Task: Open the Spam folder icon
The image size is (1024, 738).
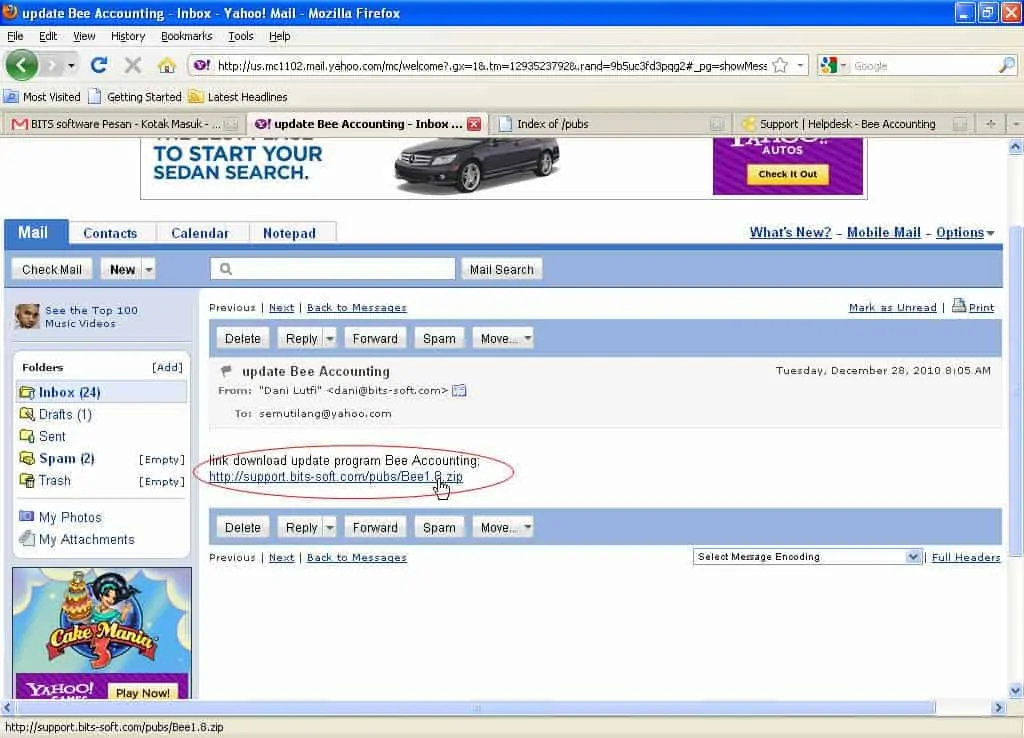Action: pos(27,458)
